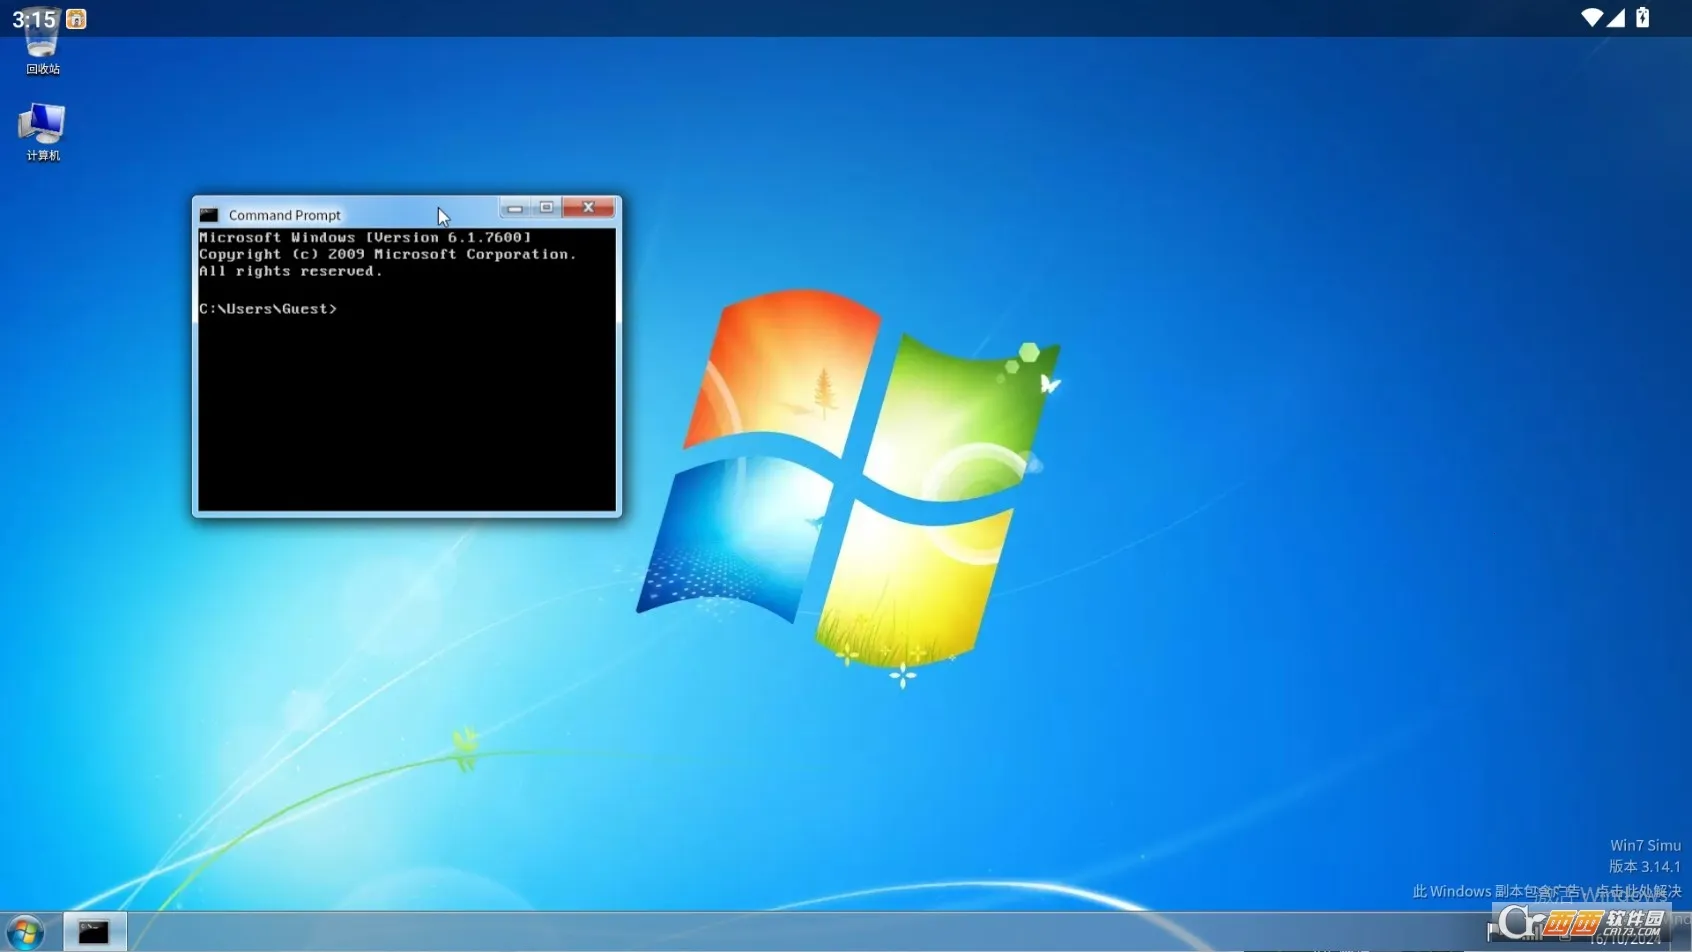Tap the cellular signal icon in status bar
The width and height of the screenshot is (1692, 952).
point(1617,17)
